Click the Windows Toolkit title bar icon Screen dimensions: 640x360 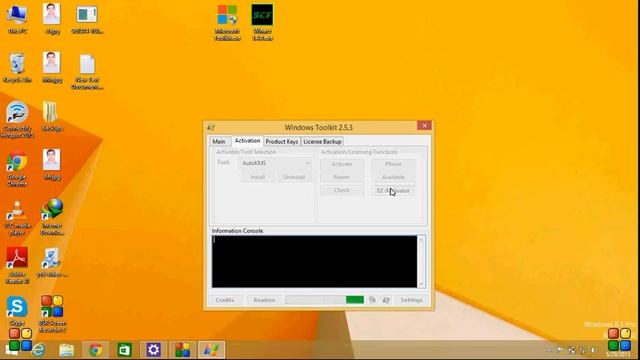pos(211,127)
